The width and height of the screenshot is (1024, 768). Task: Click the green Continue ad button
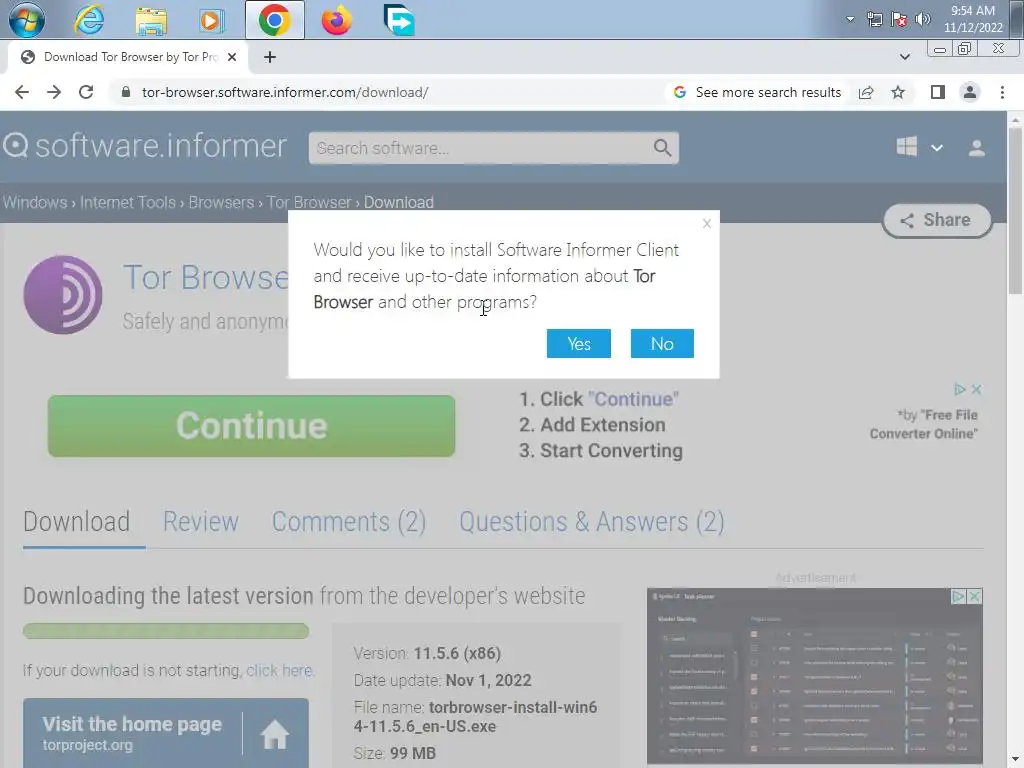pyautogui.click(x=251, y=426)
